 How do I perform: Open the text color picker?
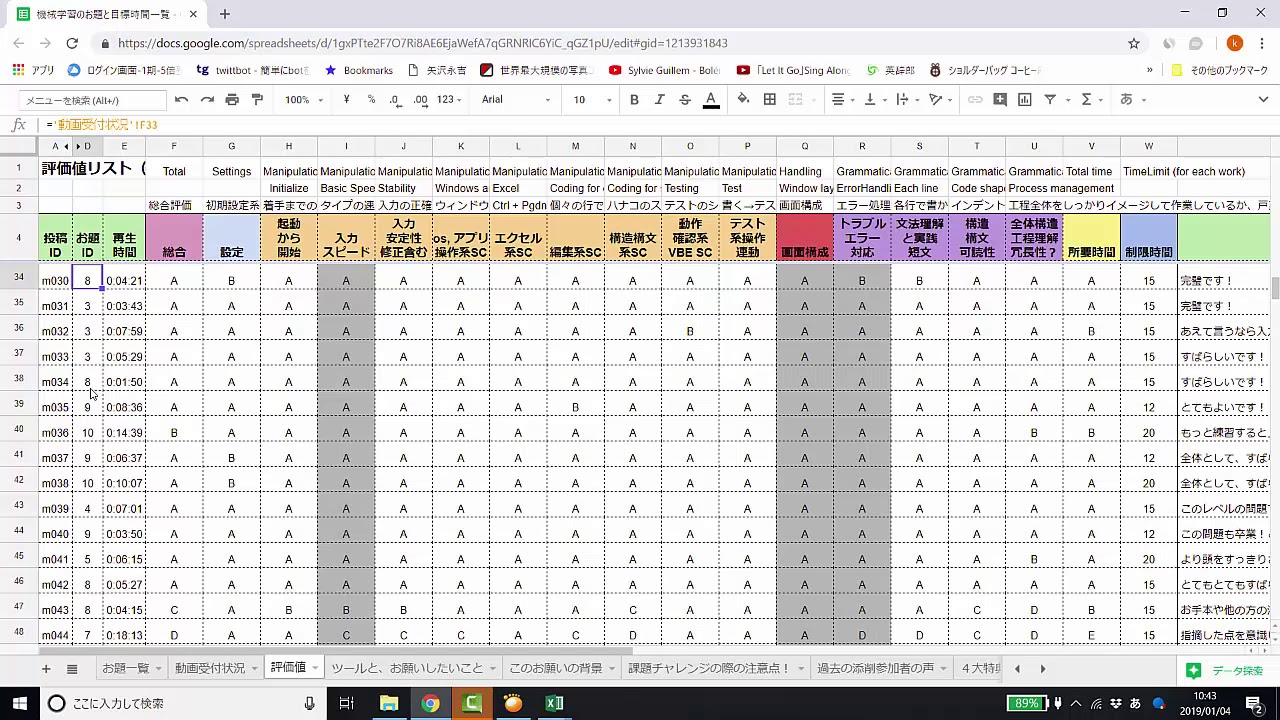coord(711,100)
